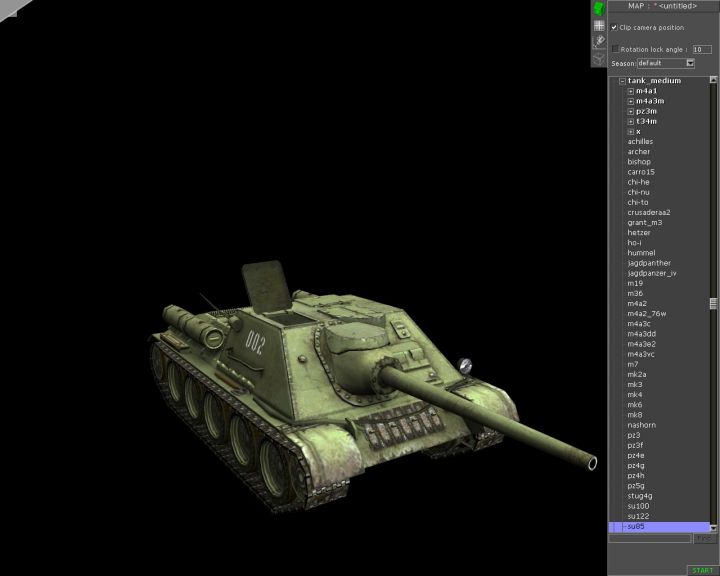Expand the pz3m folder

click(x=631, y=111)
